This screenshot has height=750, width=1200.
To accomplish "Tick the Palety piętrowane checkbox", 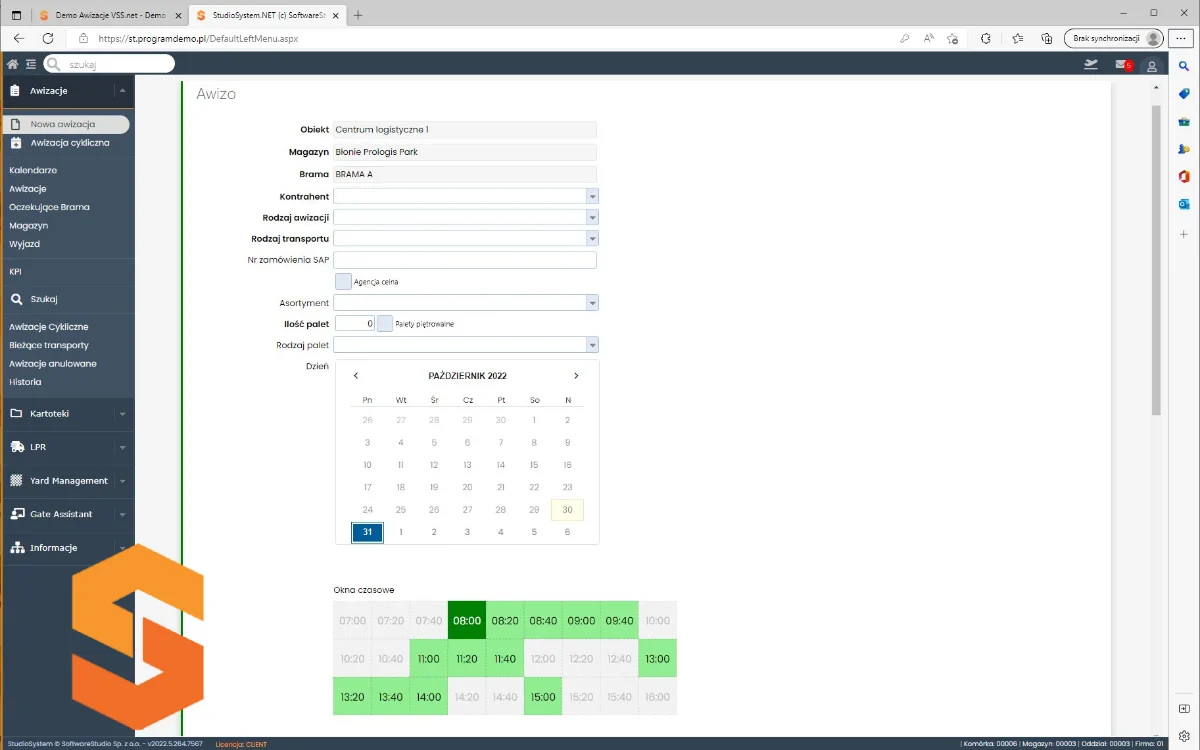I will 385,324.
